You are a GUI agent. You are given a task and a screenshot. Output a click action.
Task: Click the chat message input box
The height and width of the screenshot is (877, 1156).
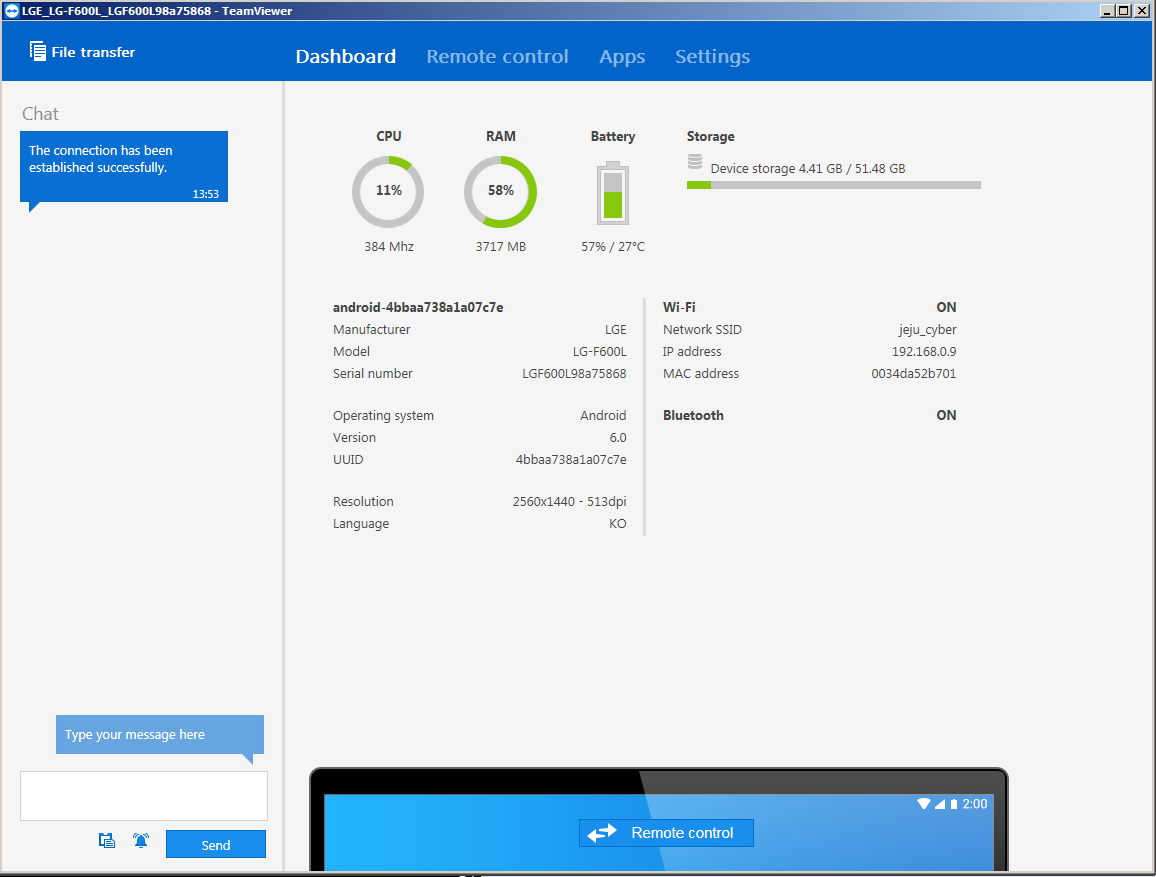[144, 796]
